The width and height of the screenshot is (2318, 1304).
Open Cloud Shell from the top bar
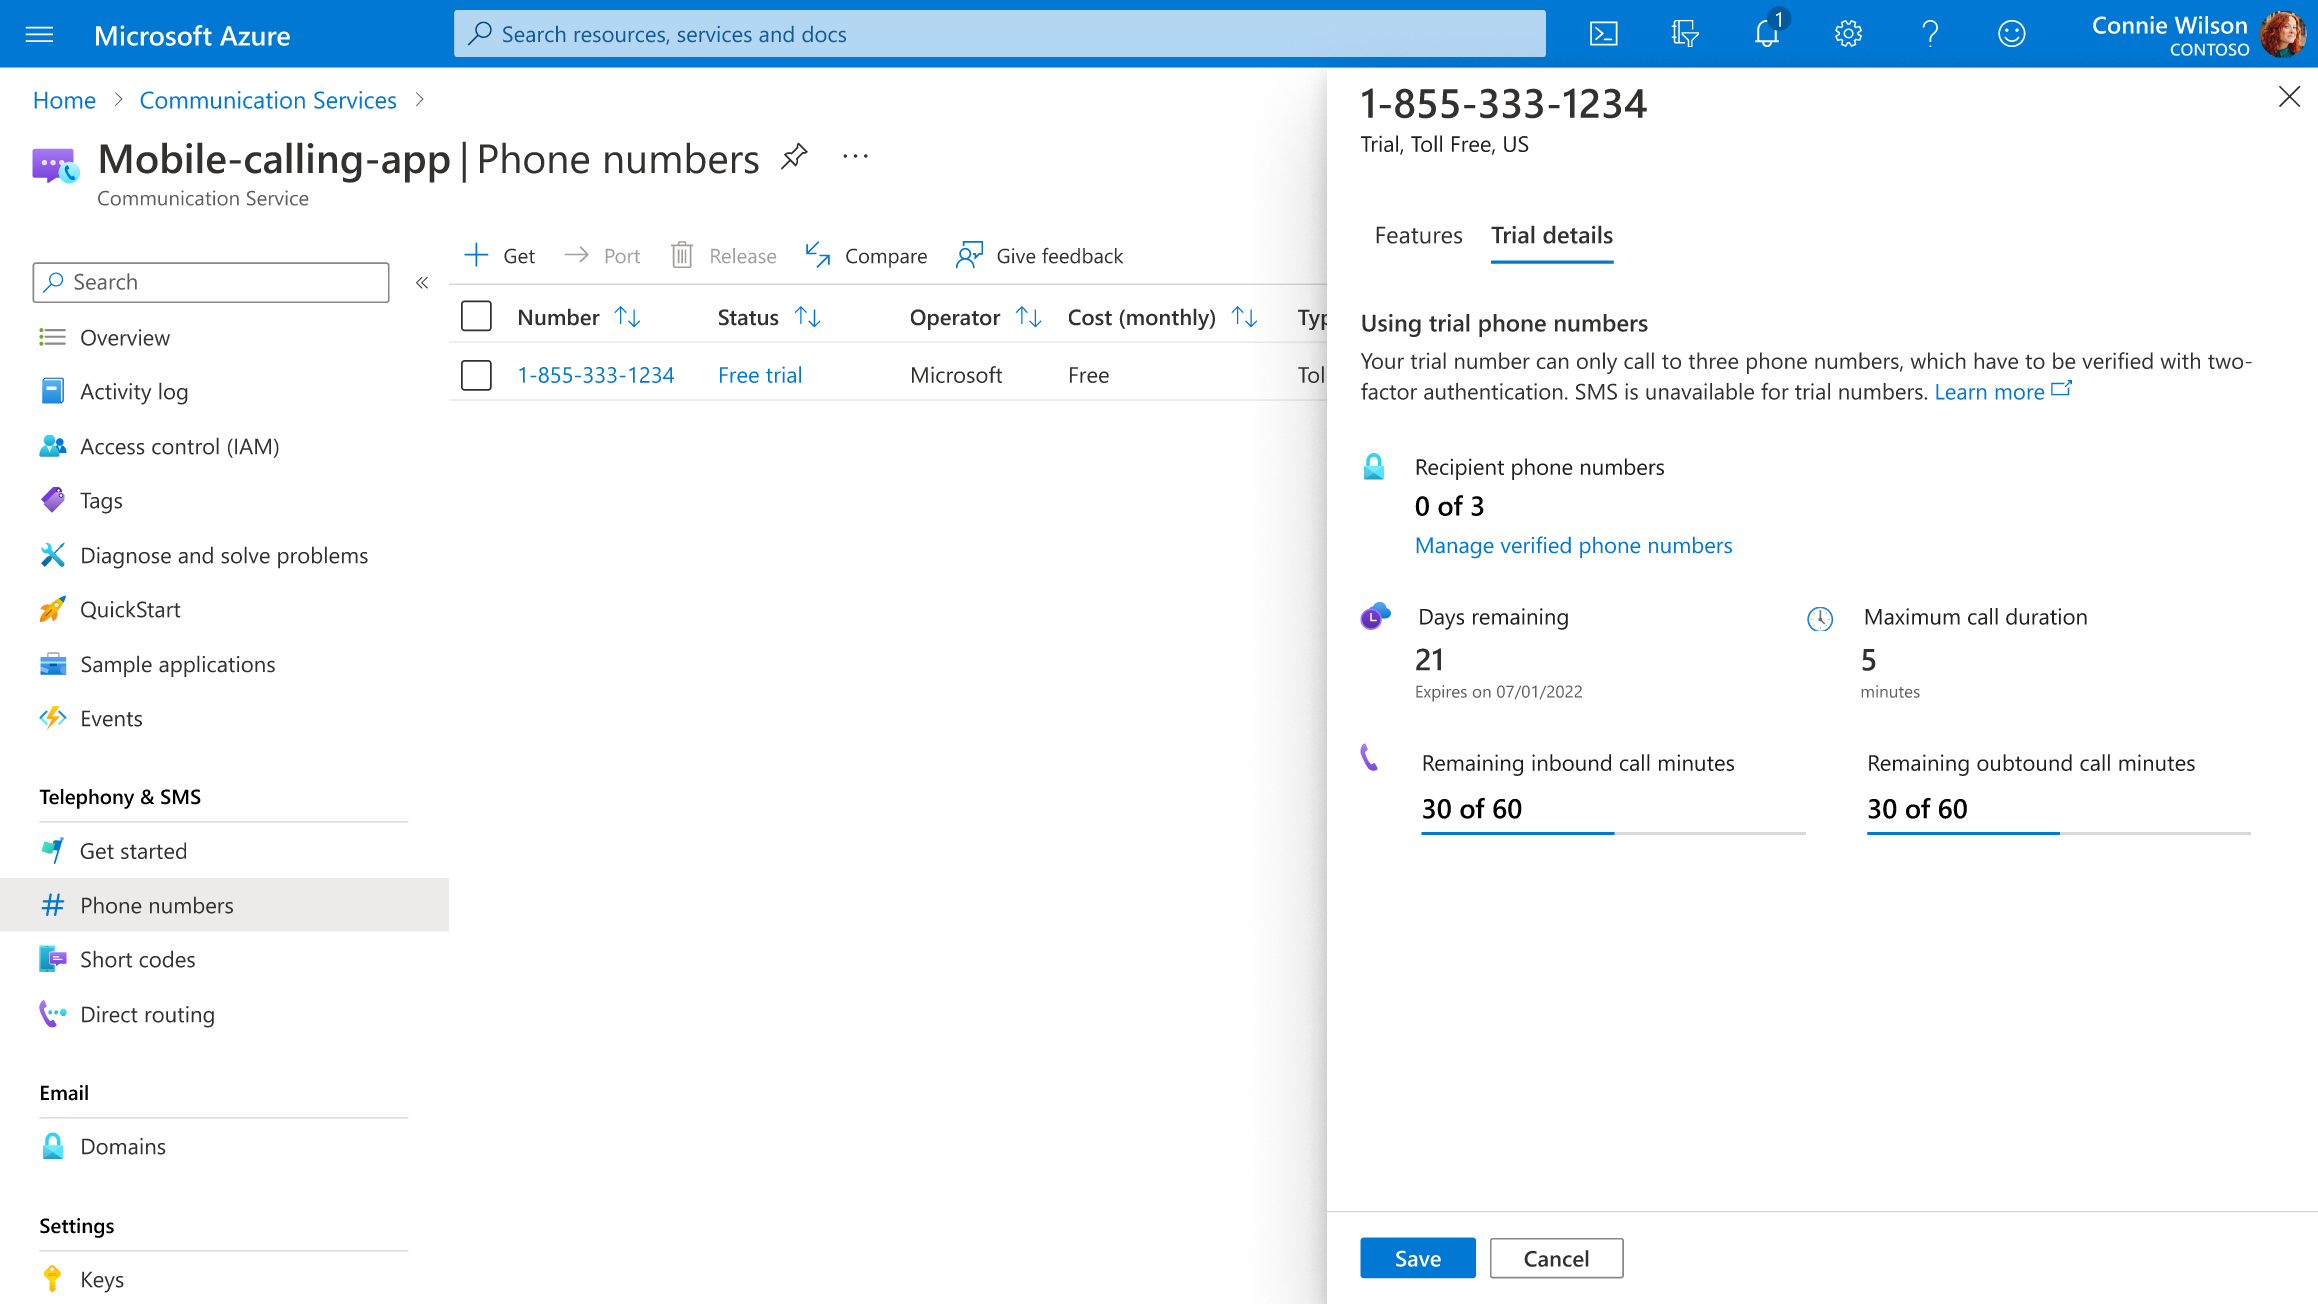click(1603, 34)
